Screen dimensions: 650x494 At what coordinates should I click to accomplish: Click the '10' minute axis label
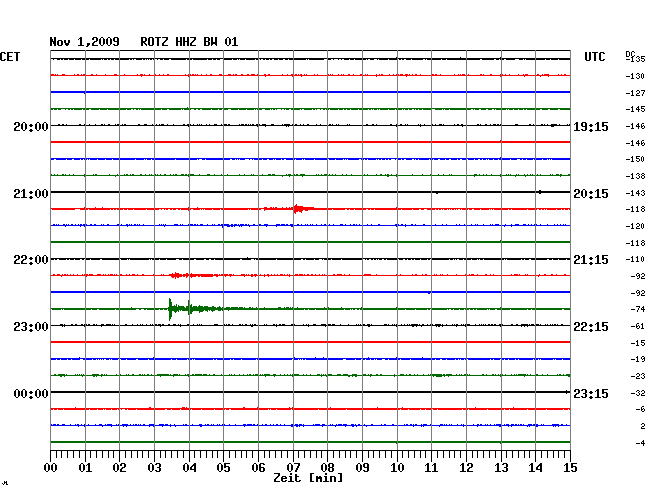tap(397, 467)
